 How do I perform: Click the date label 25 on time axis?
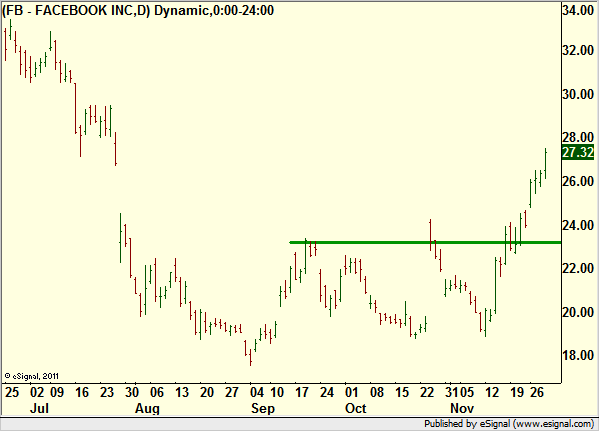click(11, 392)
